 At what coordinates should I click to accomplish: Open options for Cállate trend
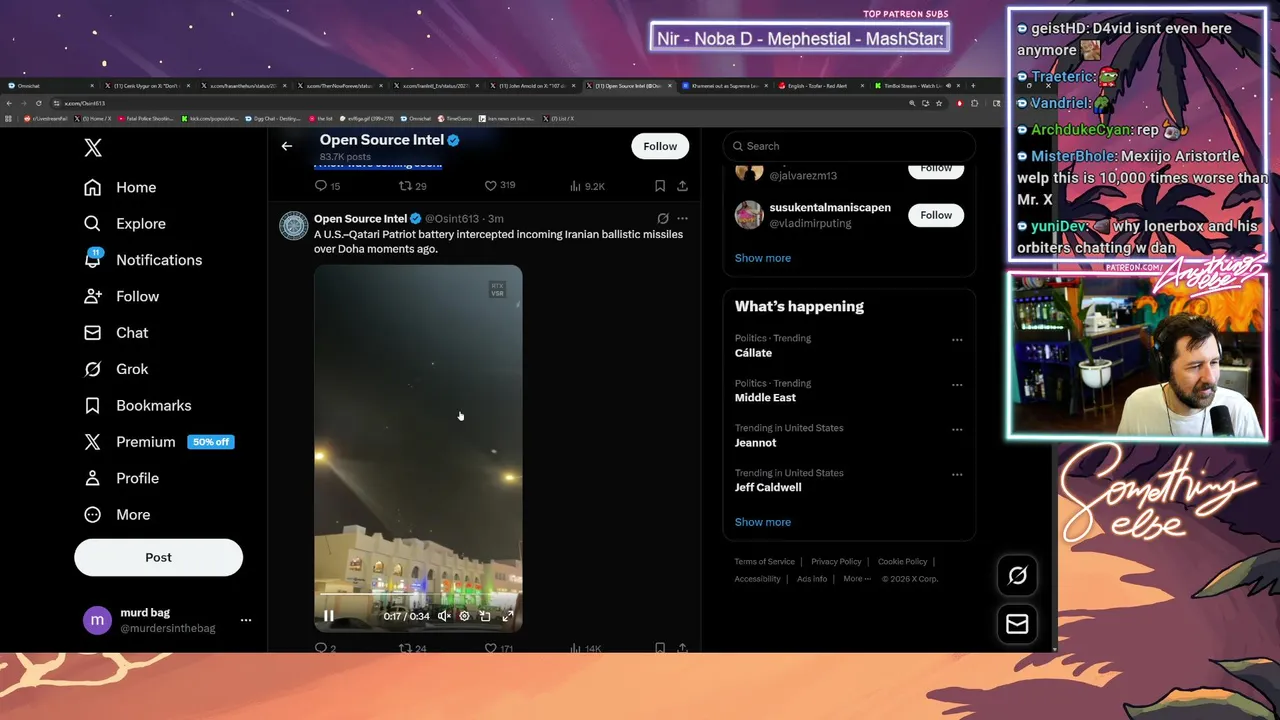(957, 340)
